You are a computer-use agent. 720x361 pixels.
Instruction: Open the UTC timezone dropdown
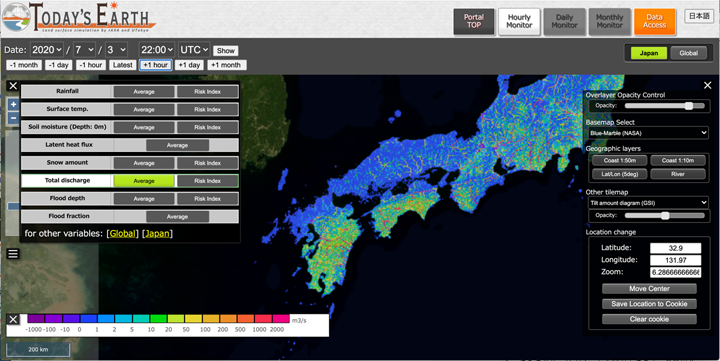(194, 50)
